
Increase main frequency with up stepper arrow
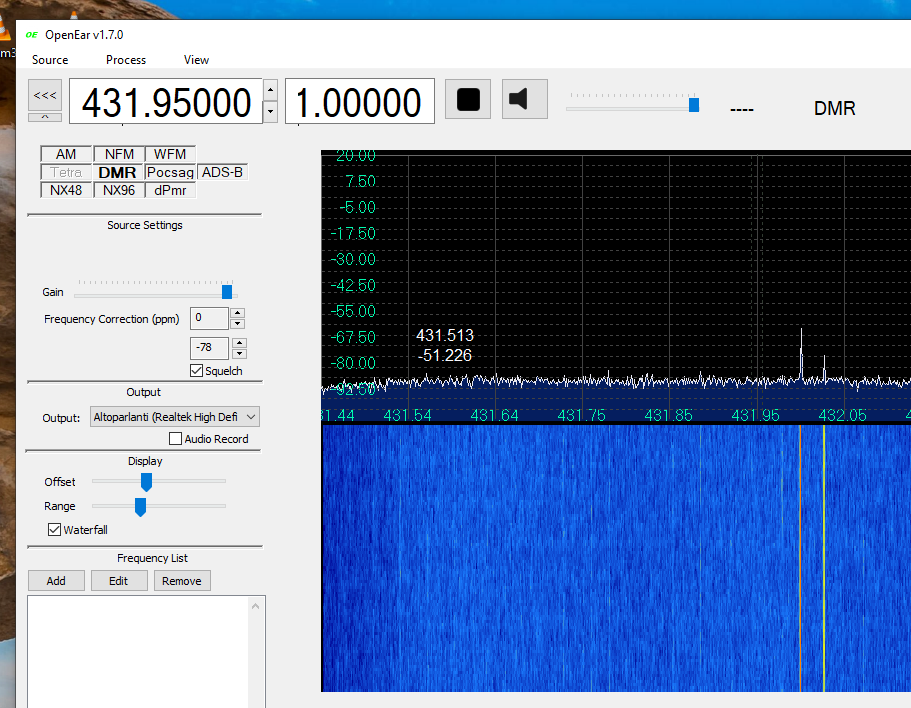(x=270, y=90)
